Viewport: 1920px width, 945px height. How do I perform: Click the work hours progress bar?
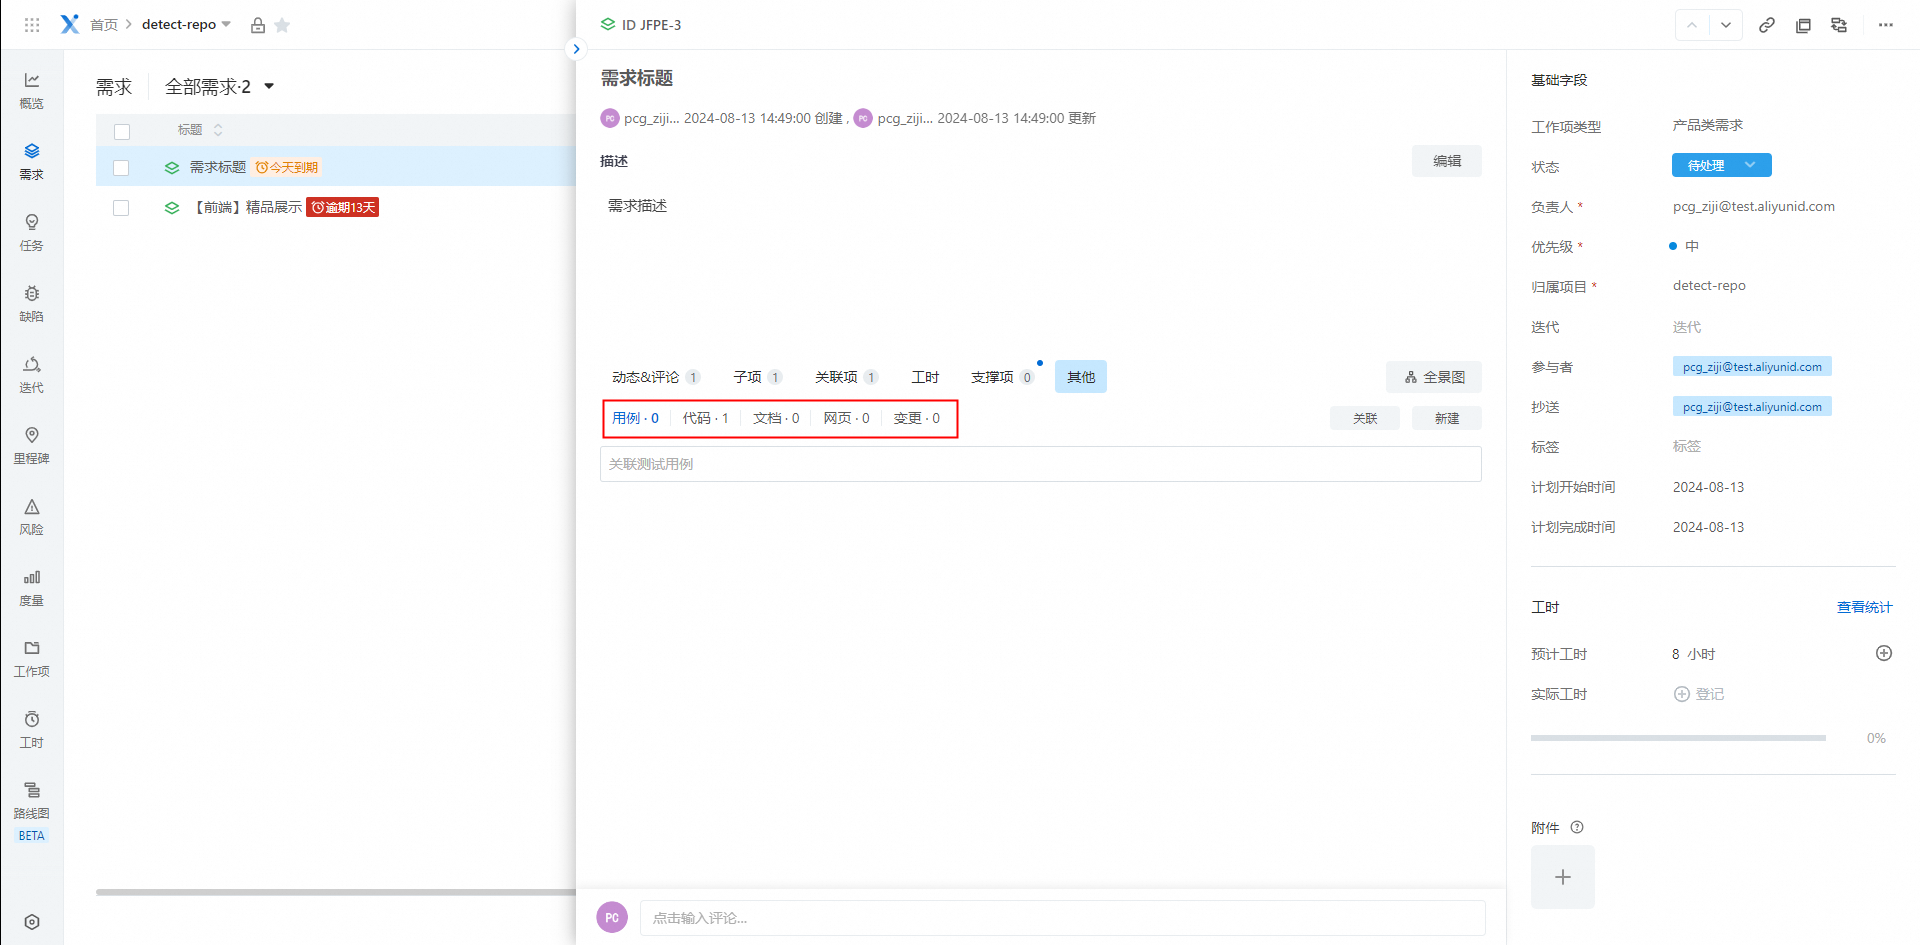(1678, 738)
